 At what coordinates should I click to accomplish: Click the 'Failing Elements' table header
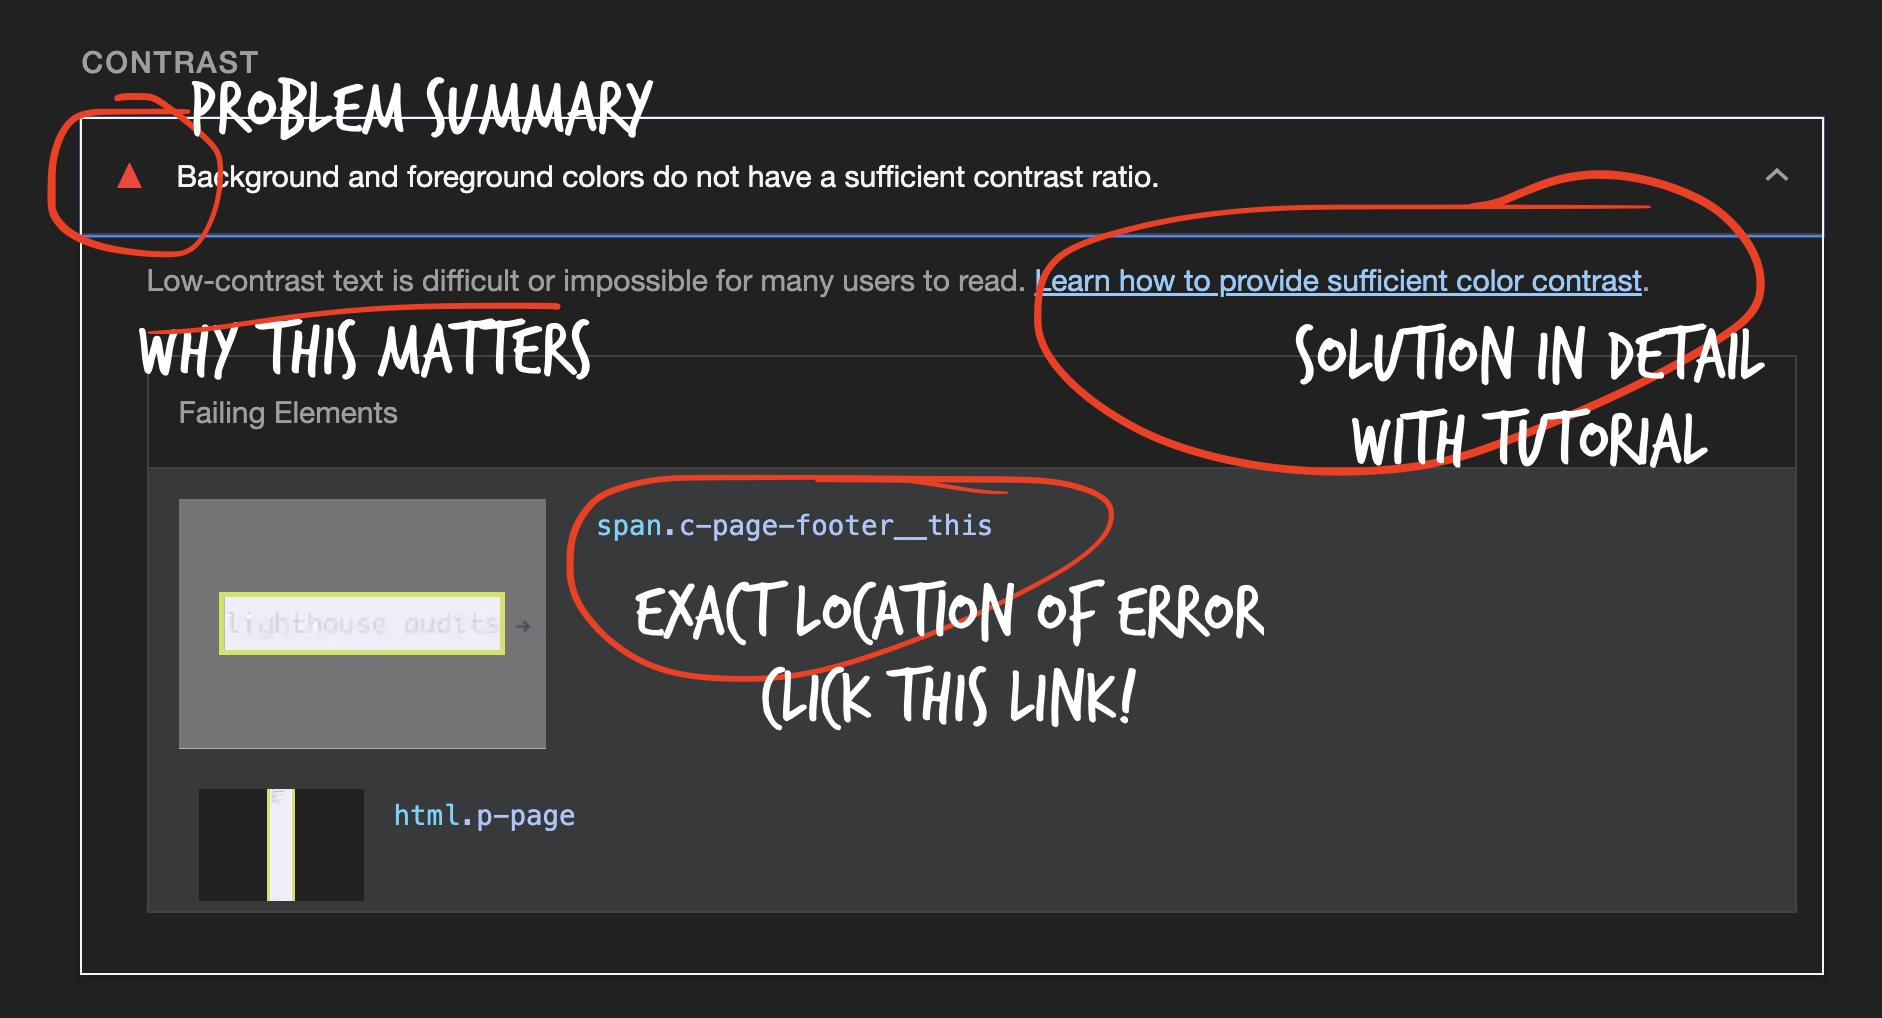pyautogui.click(x=288, y=413)
